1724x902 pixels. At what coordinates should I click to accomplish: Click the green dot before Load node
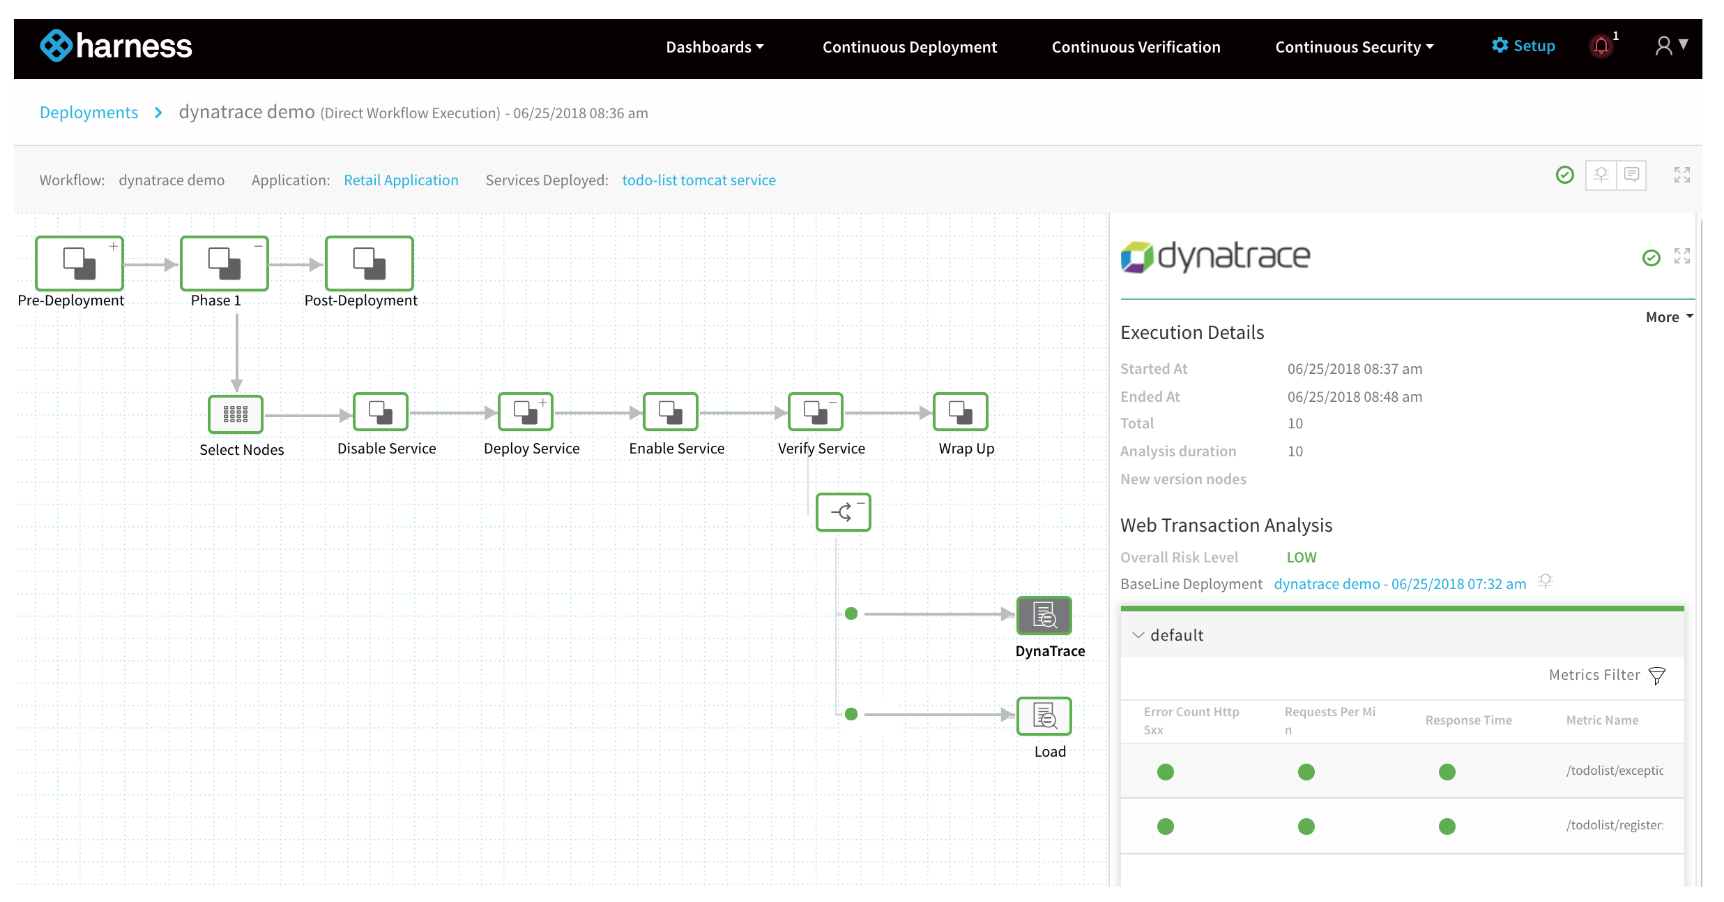[x=851, y=714]
